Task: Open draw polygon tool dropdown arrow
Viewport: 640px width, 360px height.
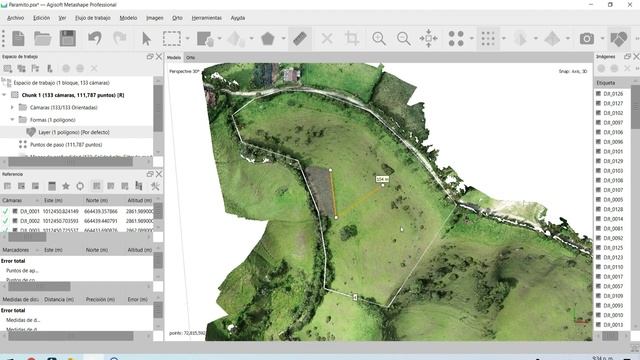Action: pyautogui.click(x=283, y=39)
